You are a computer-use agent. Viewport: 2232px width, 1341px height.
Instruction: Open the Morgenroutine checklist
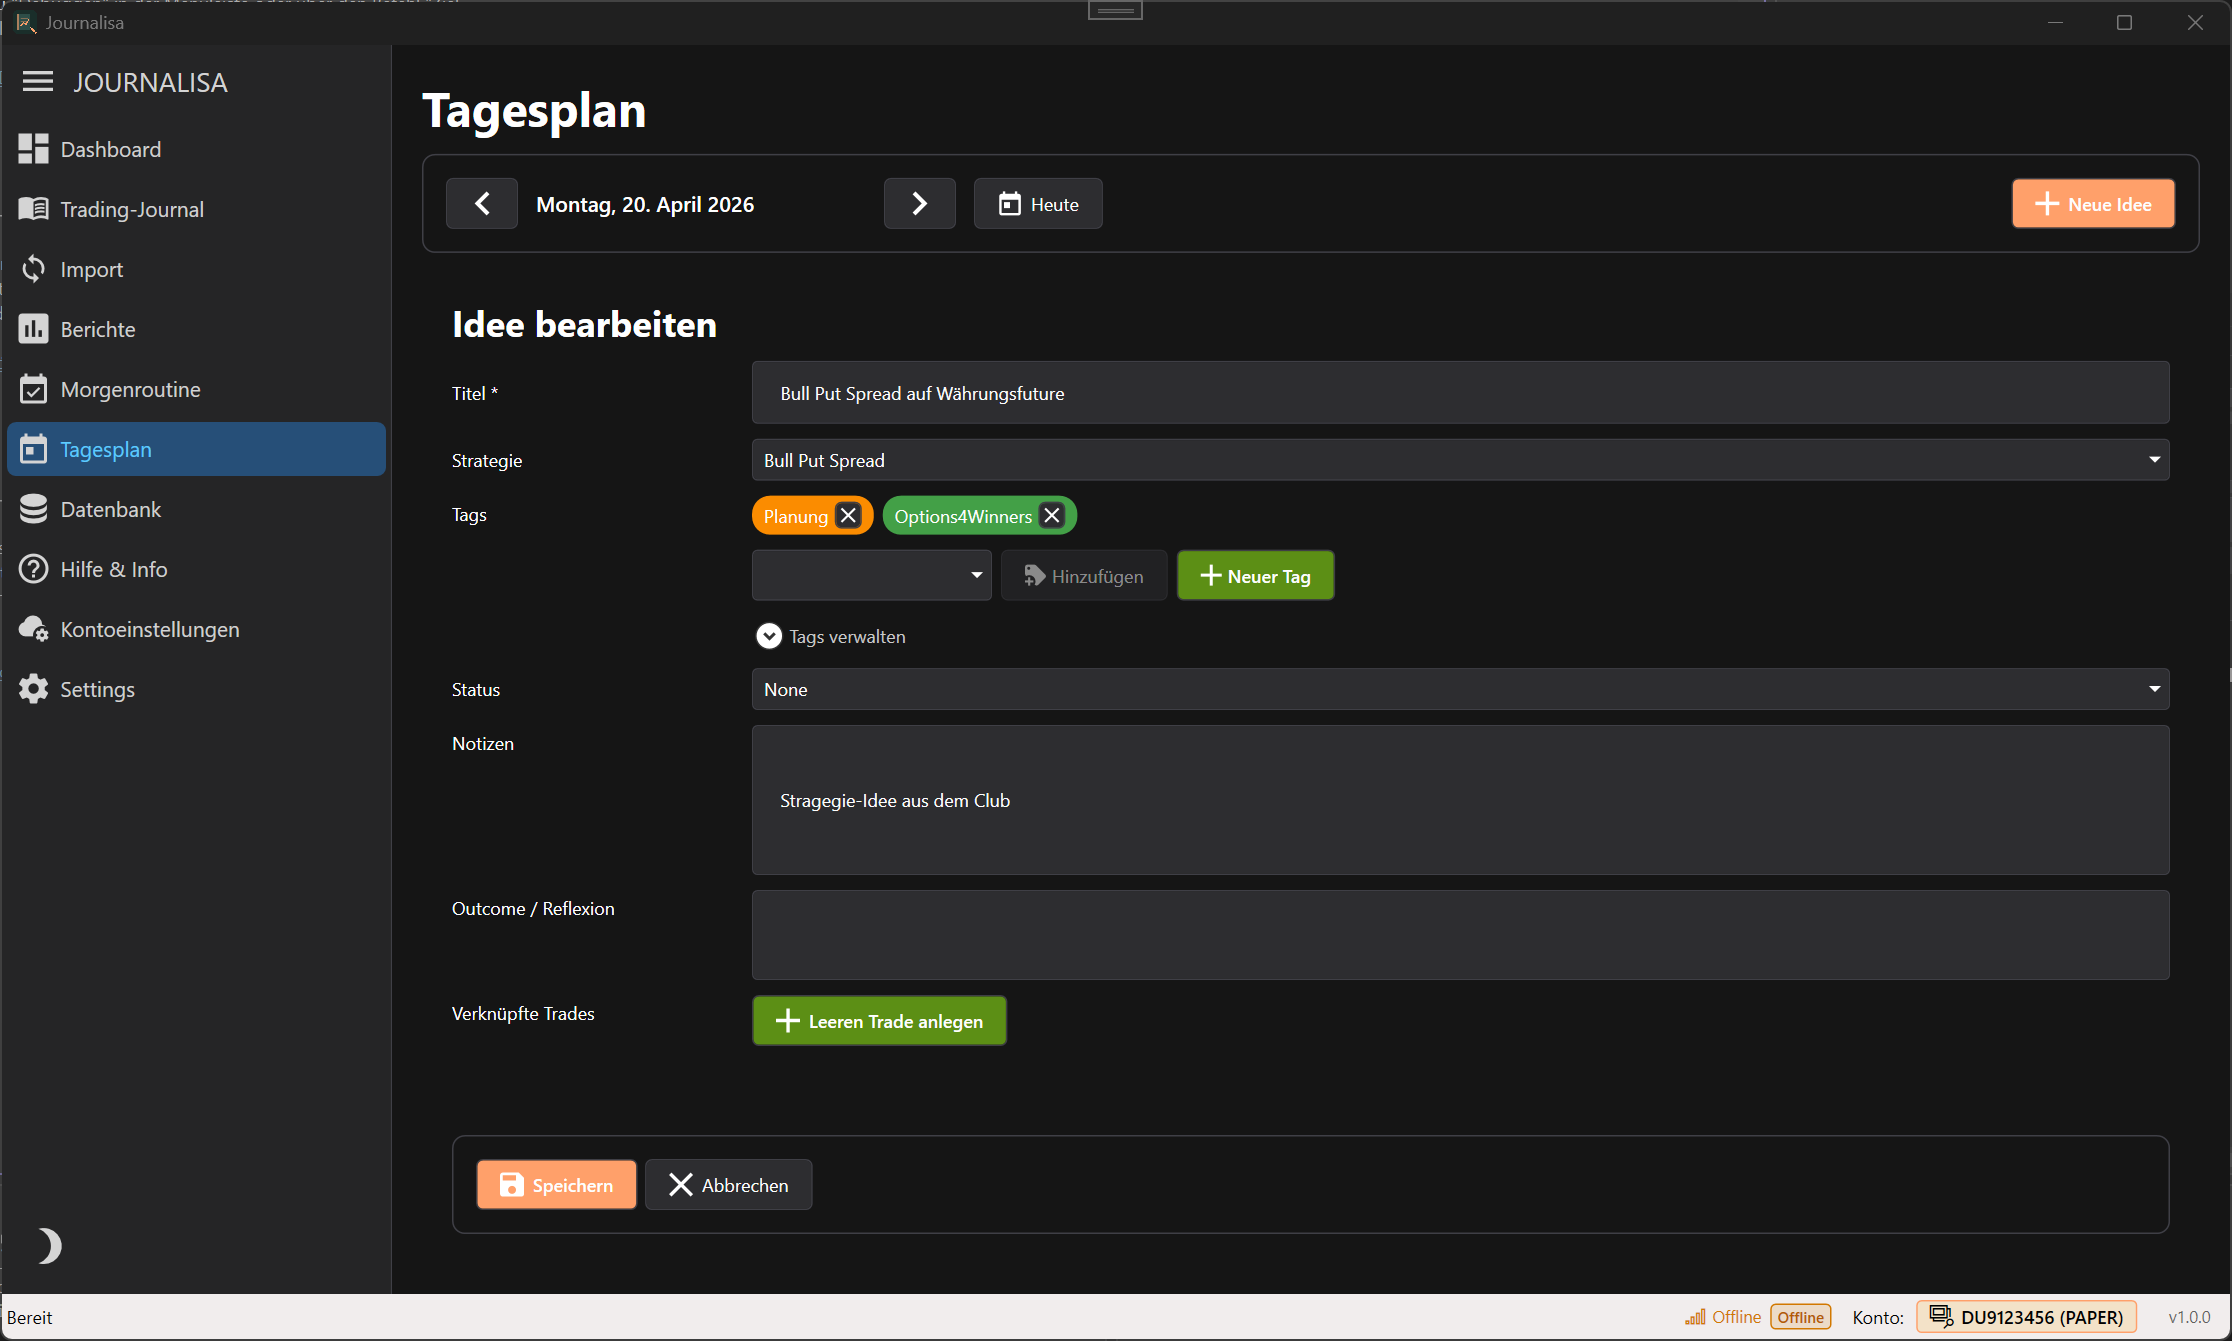pos(129,389)
